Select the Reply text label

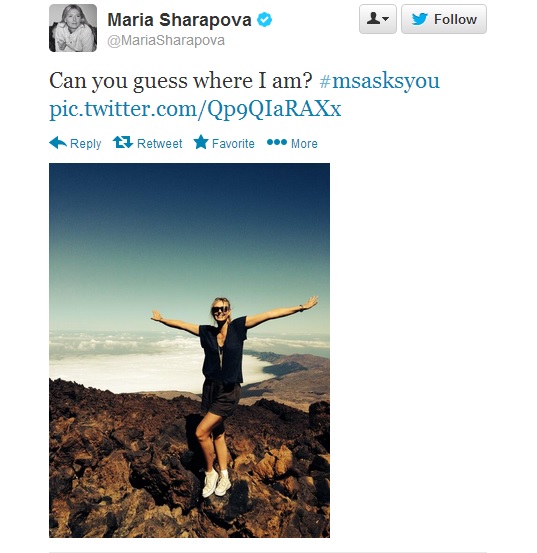pyautogui.click(x=85, y=144)
